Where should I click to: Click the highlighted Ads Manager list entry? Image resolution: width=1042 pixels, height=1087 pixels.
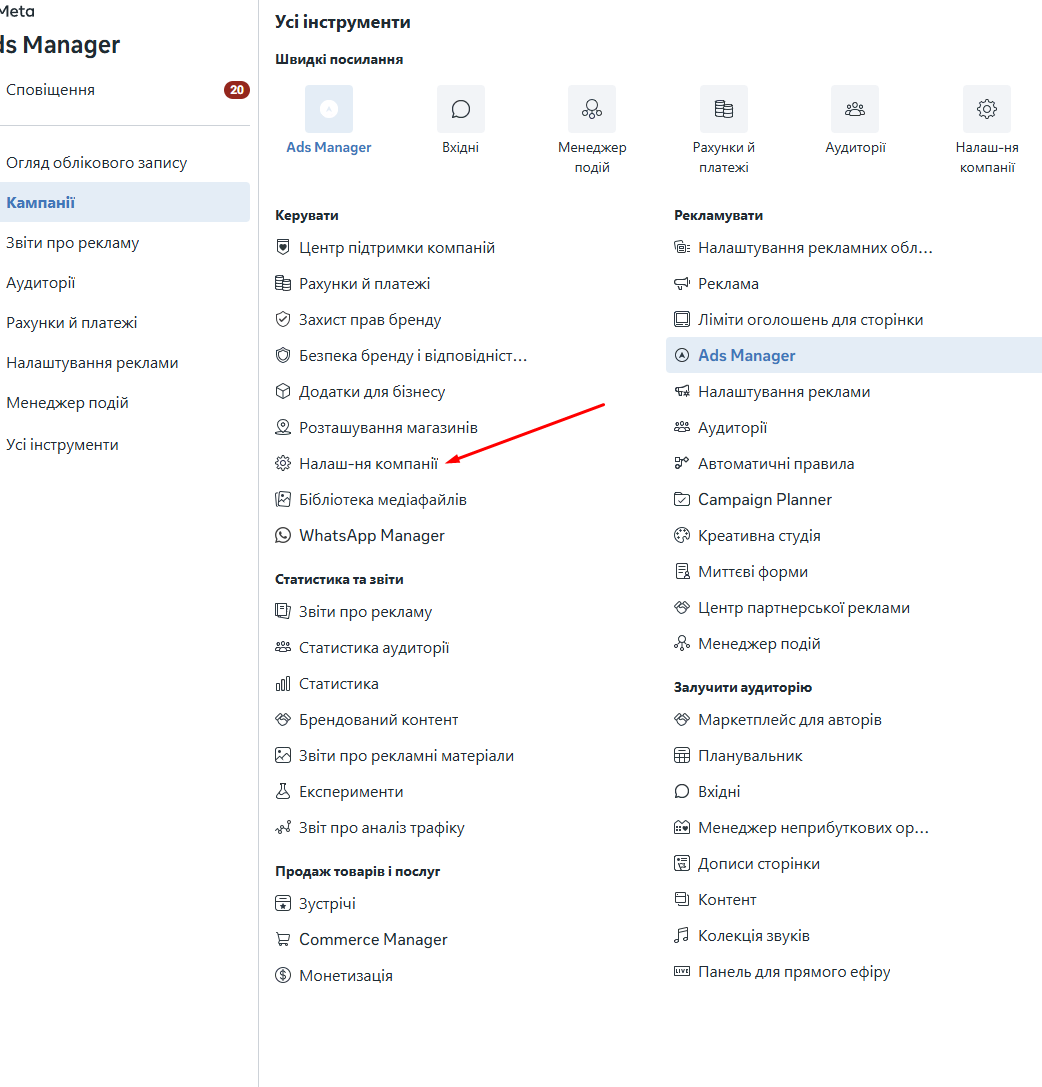click(853, 355)
